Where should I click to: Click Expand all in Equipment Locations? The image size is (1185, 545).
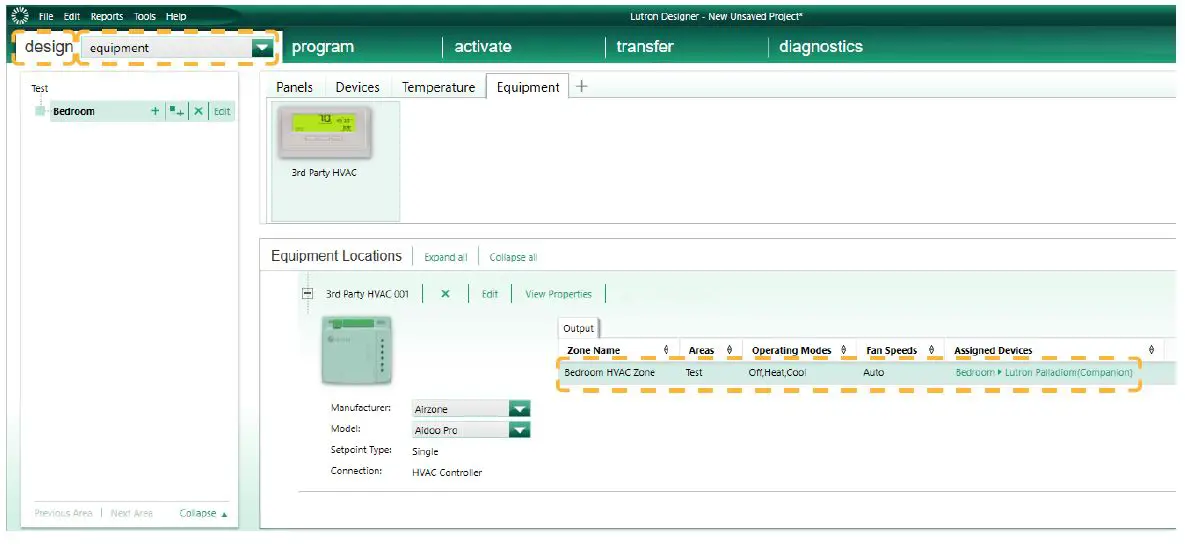point(445,257)
